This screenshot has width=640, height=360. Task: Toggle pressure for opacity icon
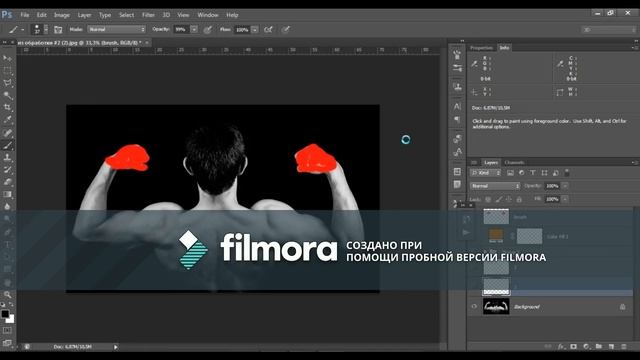click(x=208, y=29)
